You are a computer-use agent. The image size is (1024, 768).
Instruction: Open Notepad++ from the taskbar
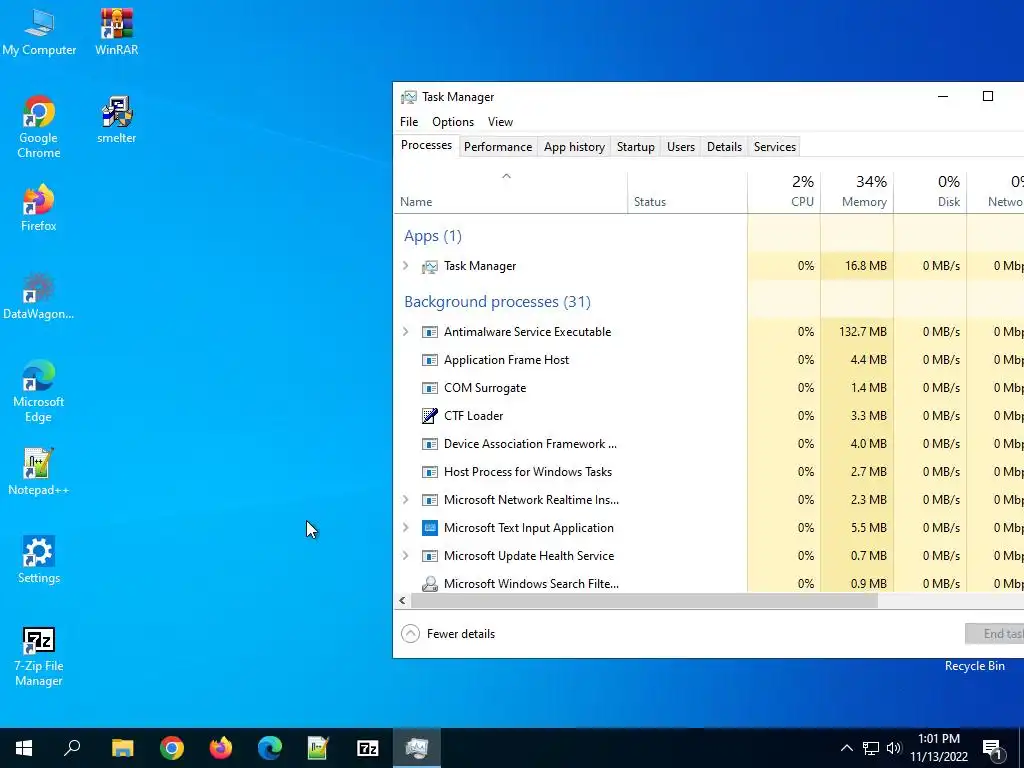(x=318, y=748)
